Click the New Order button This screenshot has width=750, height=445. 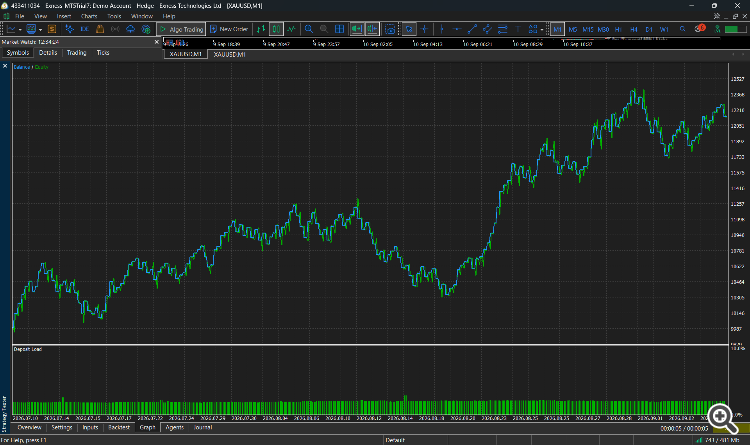229,29
